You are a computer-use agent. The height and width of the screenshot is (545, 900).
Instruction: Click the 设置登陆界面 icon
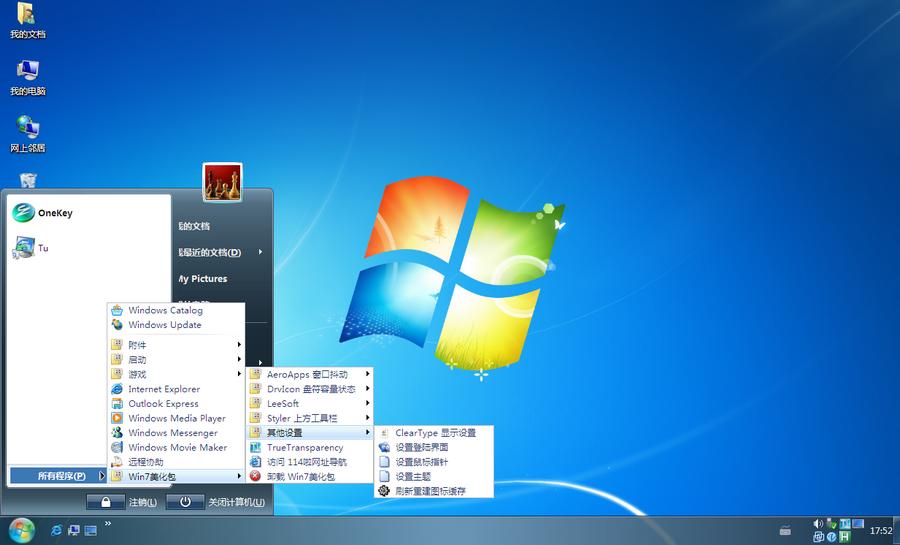click(x=384, y=447)
